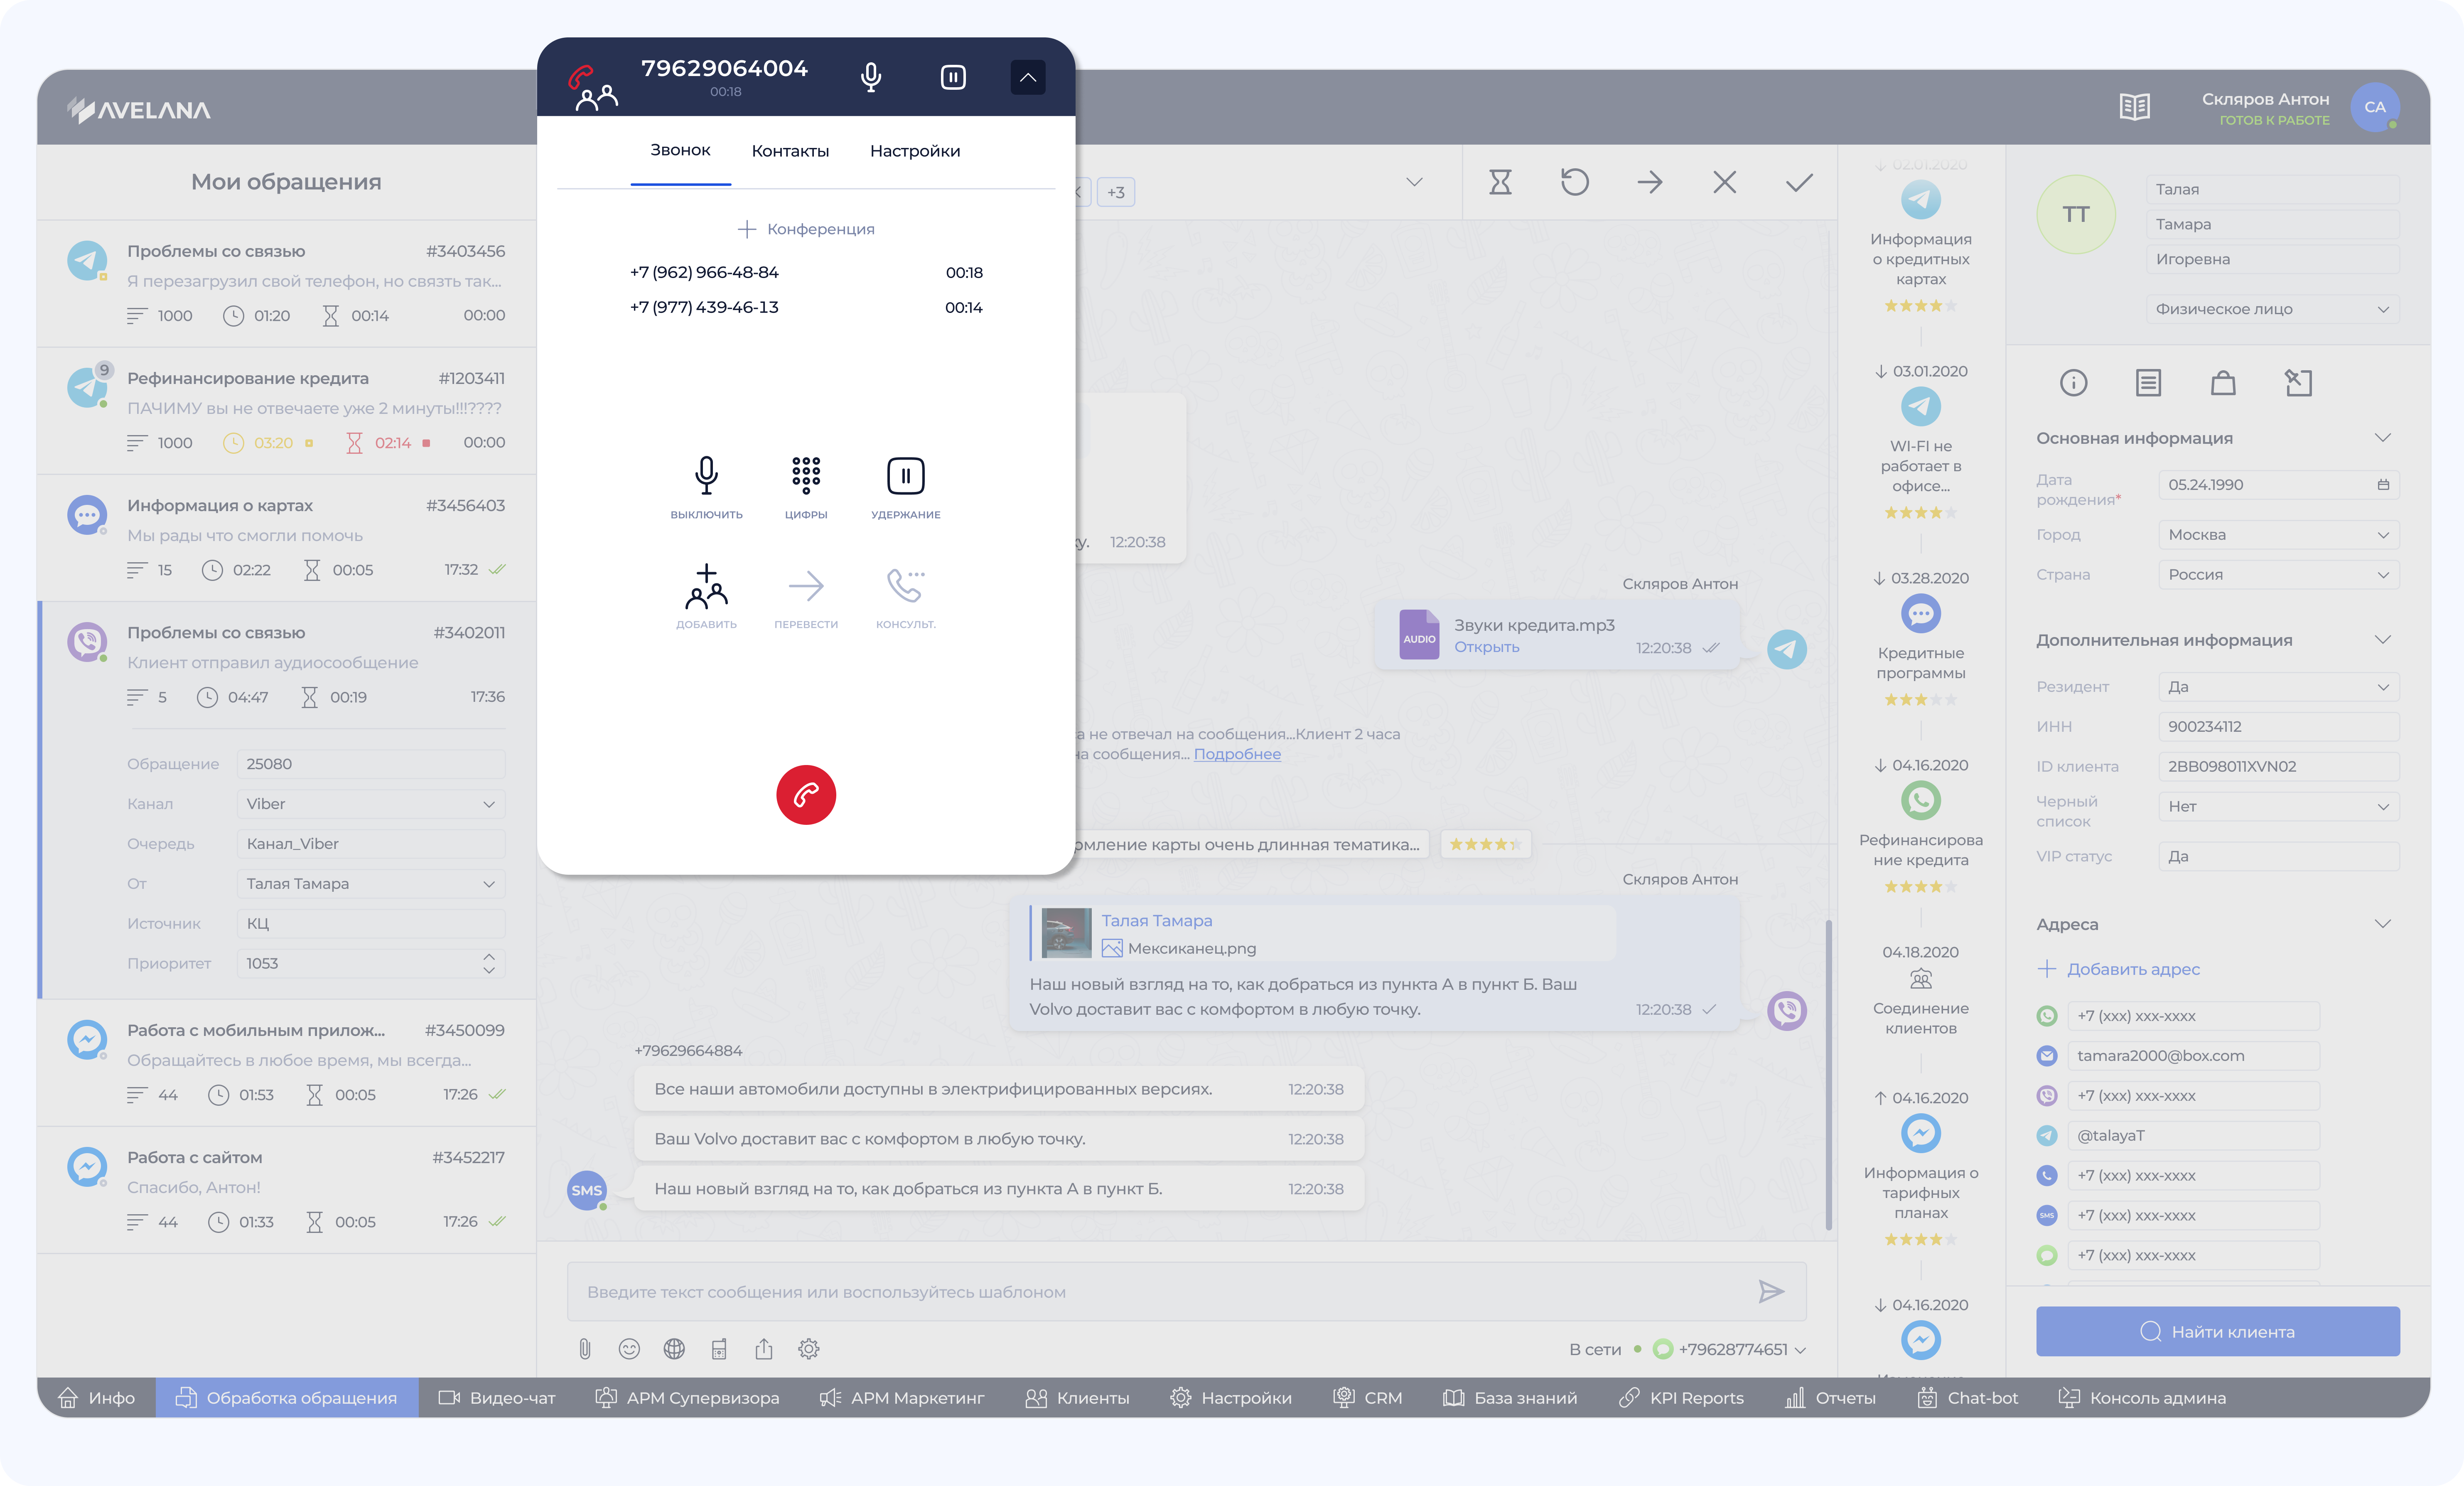The image size is (2464, 1486).
Task: Click Добавить адрес link
Action: click(x=2119, y=969)
